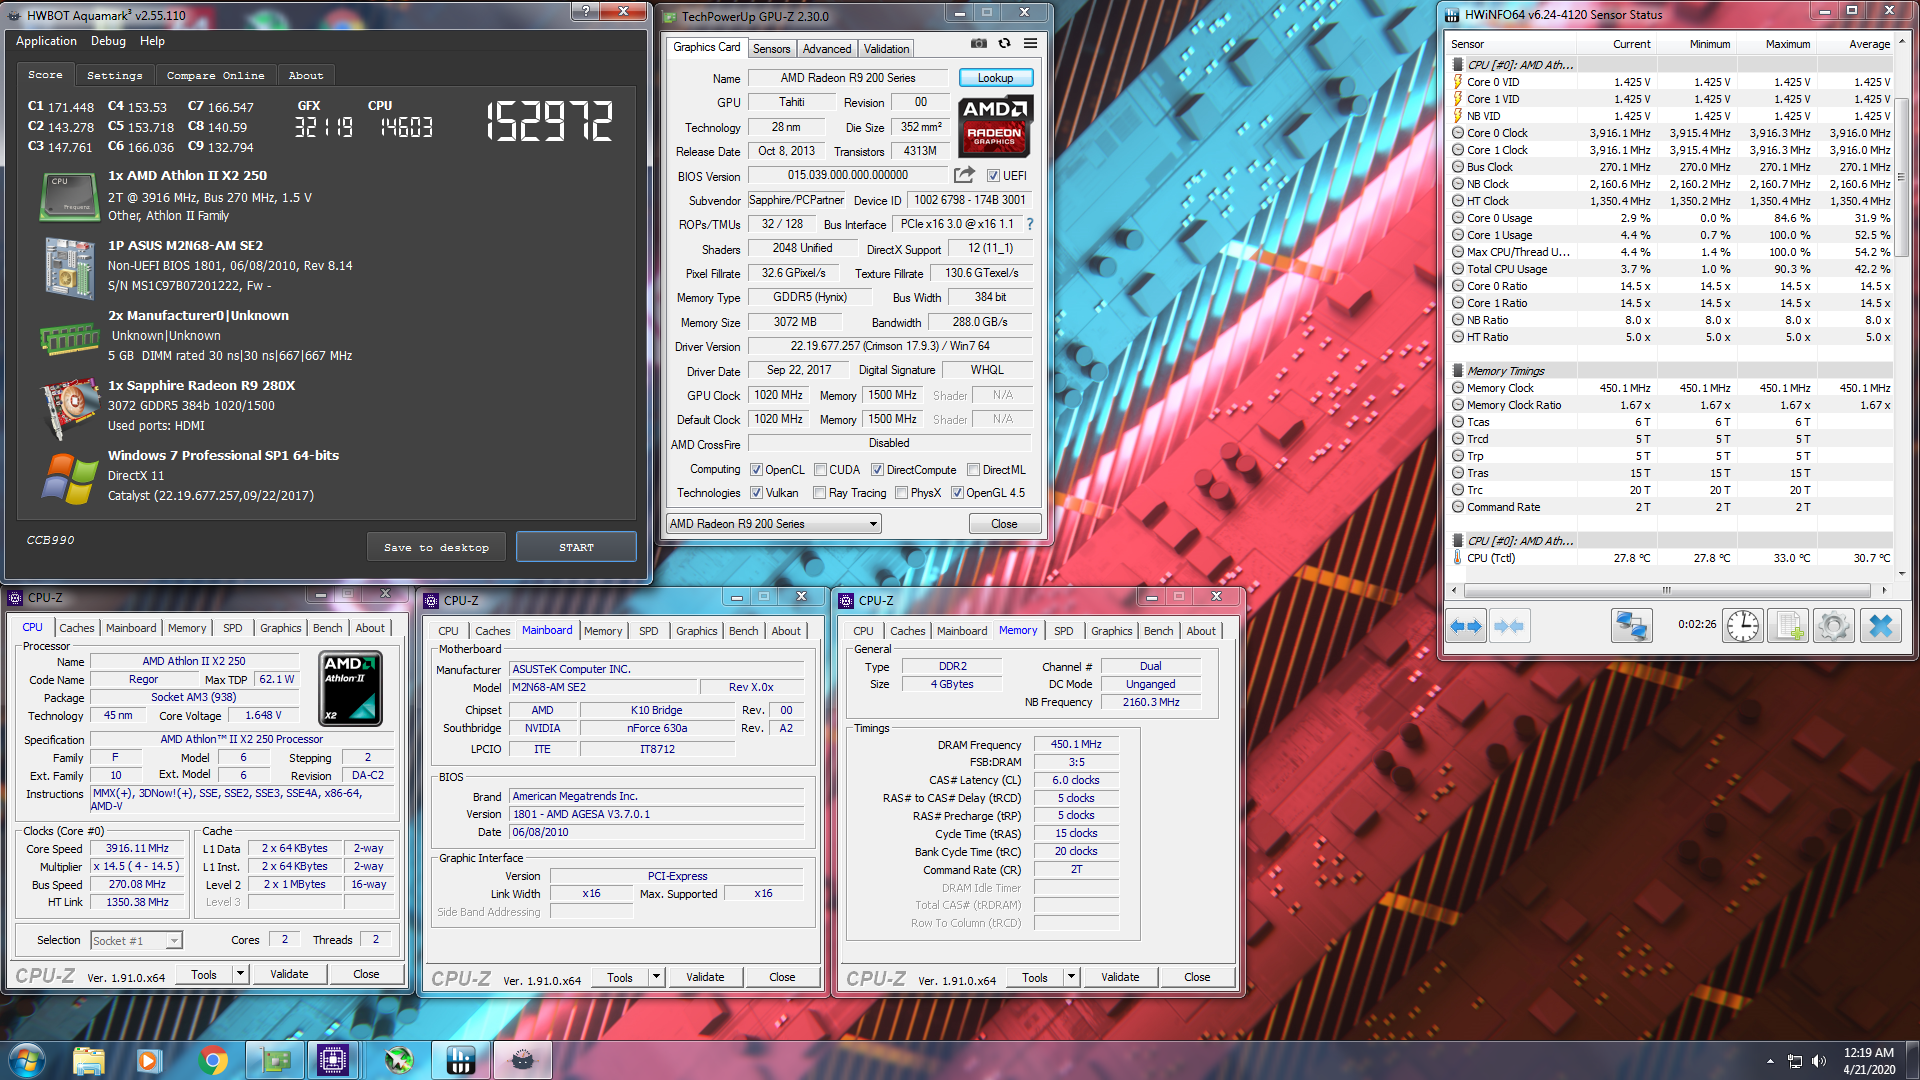Viewport: 1920px width, 1080px height.
Task: Toggle DirectCompute checkbox
Action: click(877, 470)
